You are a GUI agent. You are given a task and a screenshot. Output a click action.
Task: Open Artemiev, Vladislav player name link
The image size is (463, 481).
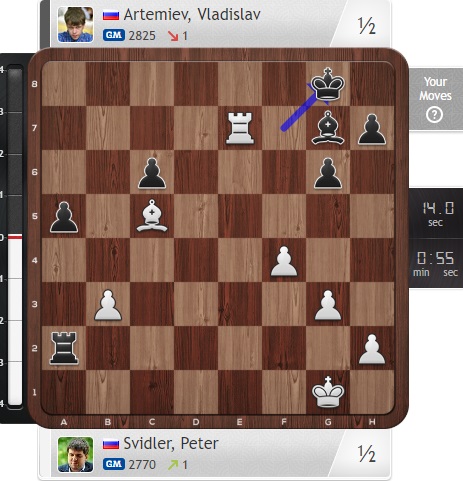pyautogui.click(x=192, y=15)
